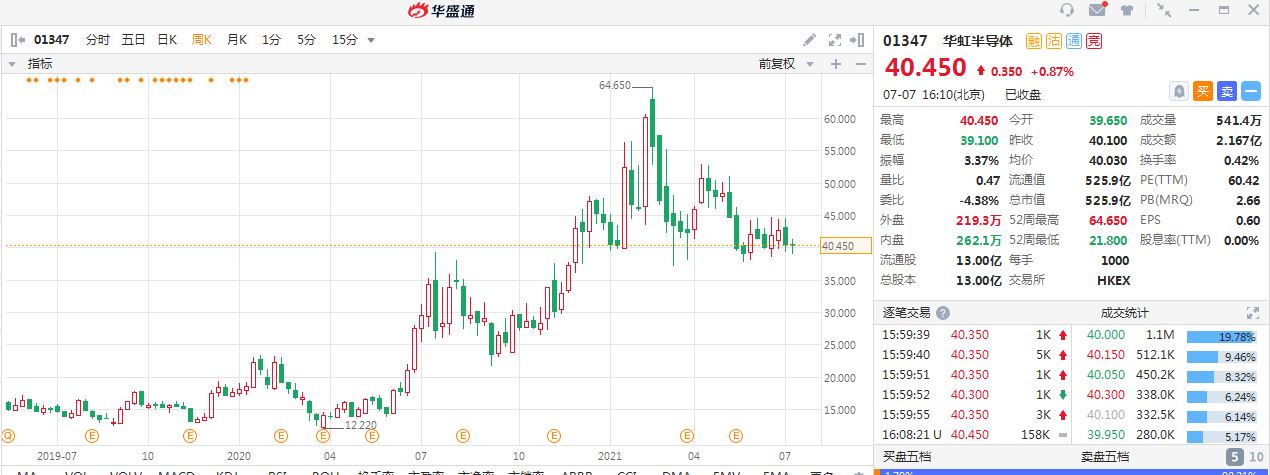The height and width of the screenshot is (475, 1270).
Task: Click the 交易所 value HKEX
Action: [1112, 280]
